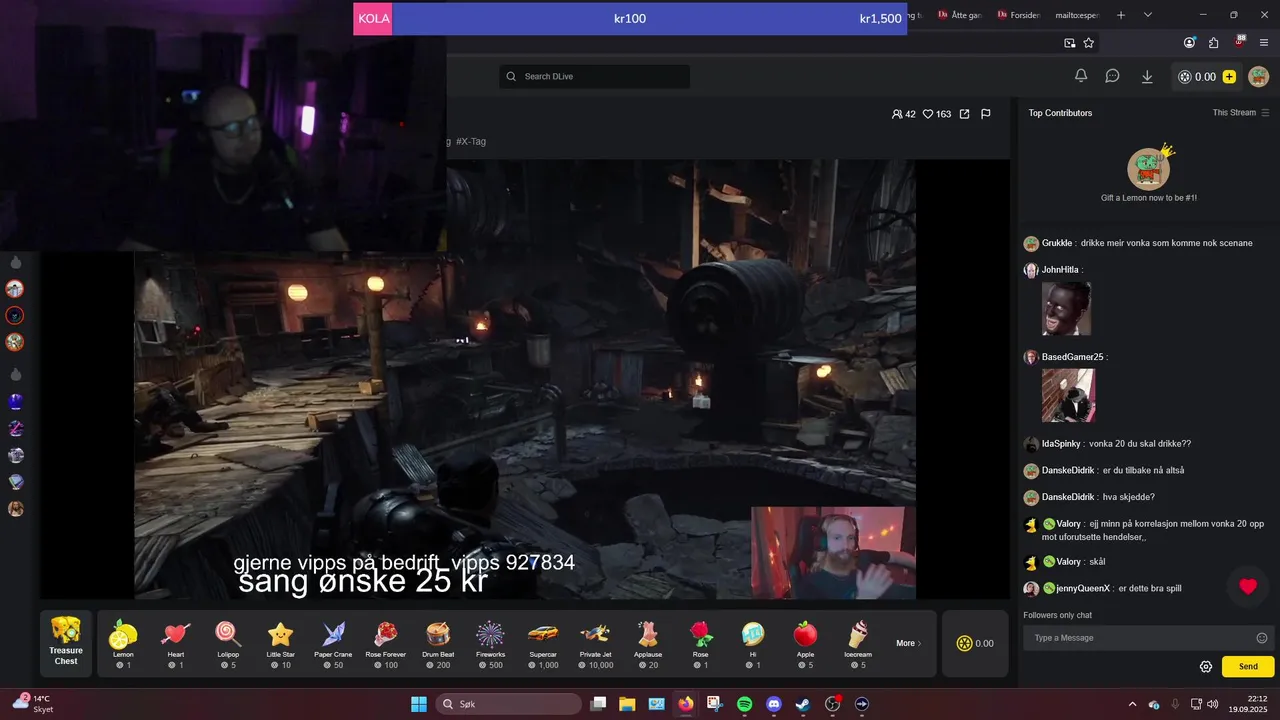Image resolution: width=1280 pixels, height=720 pixels.
Task: Open image posted by JohnHitla
Action: (1066, 308)
